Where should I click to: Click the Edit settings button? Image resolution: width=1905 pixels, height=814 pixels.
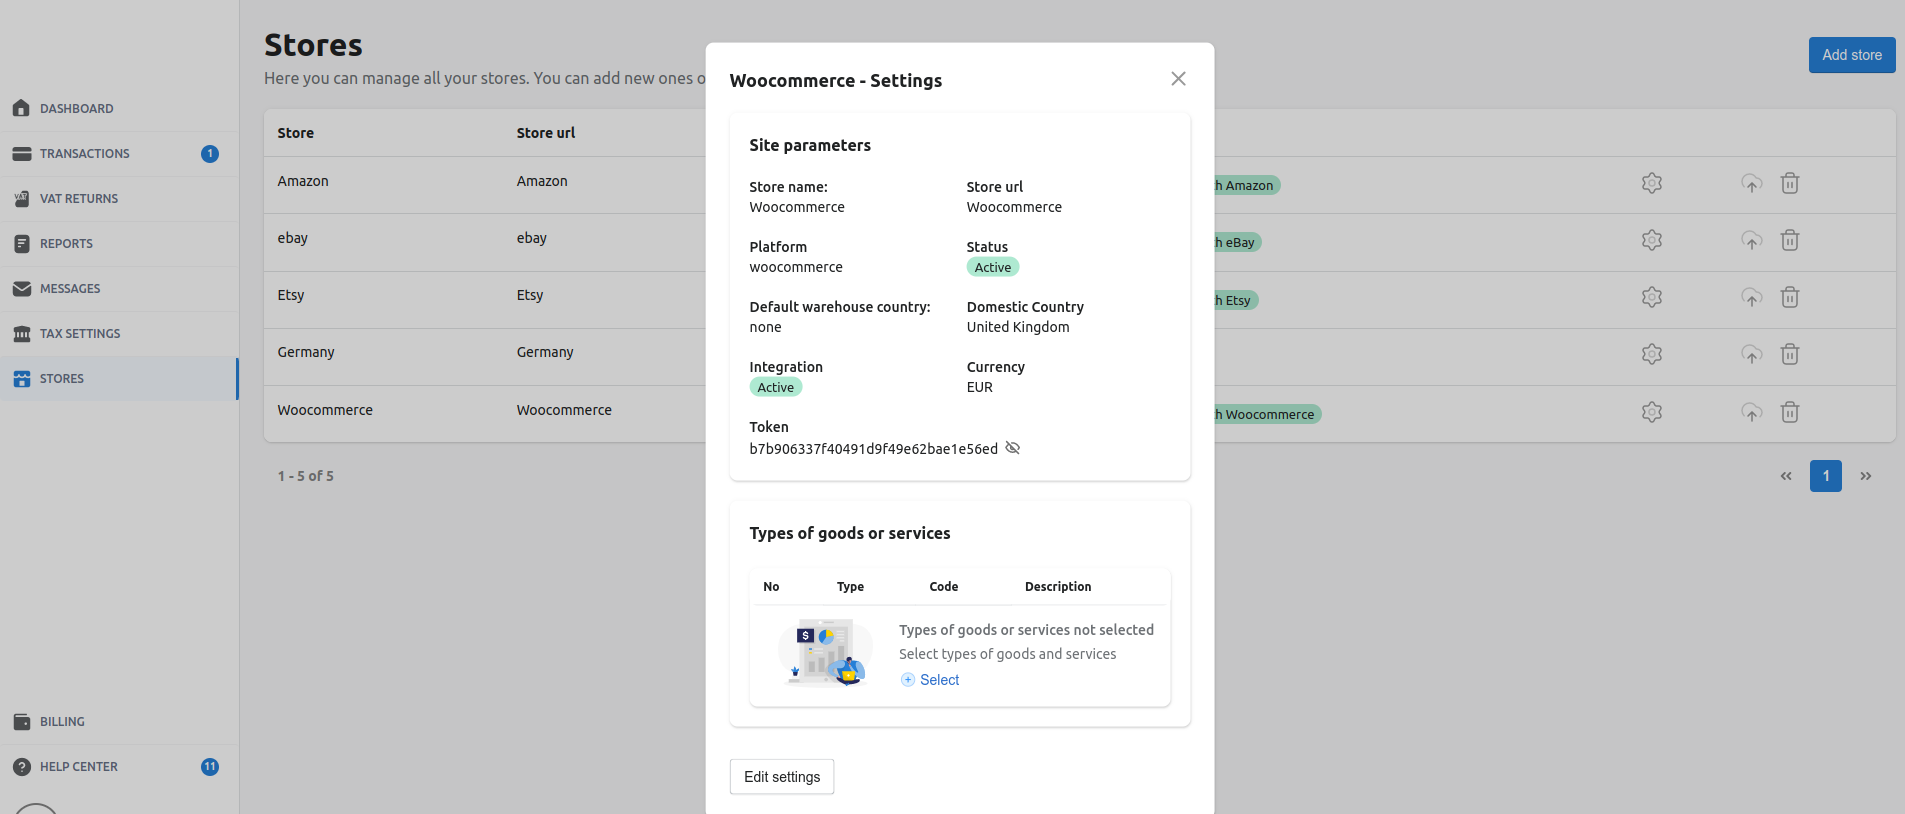click(x=782, y=777)
